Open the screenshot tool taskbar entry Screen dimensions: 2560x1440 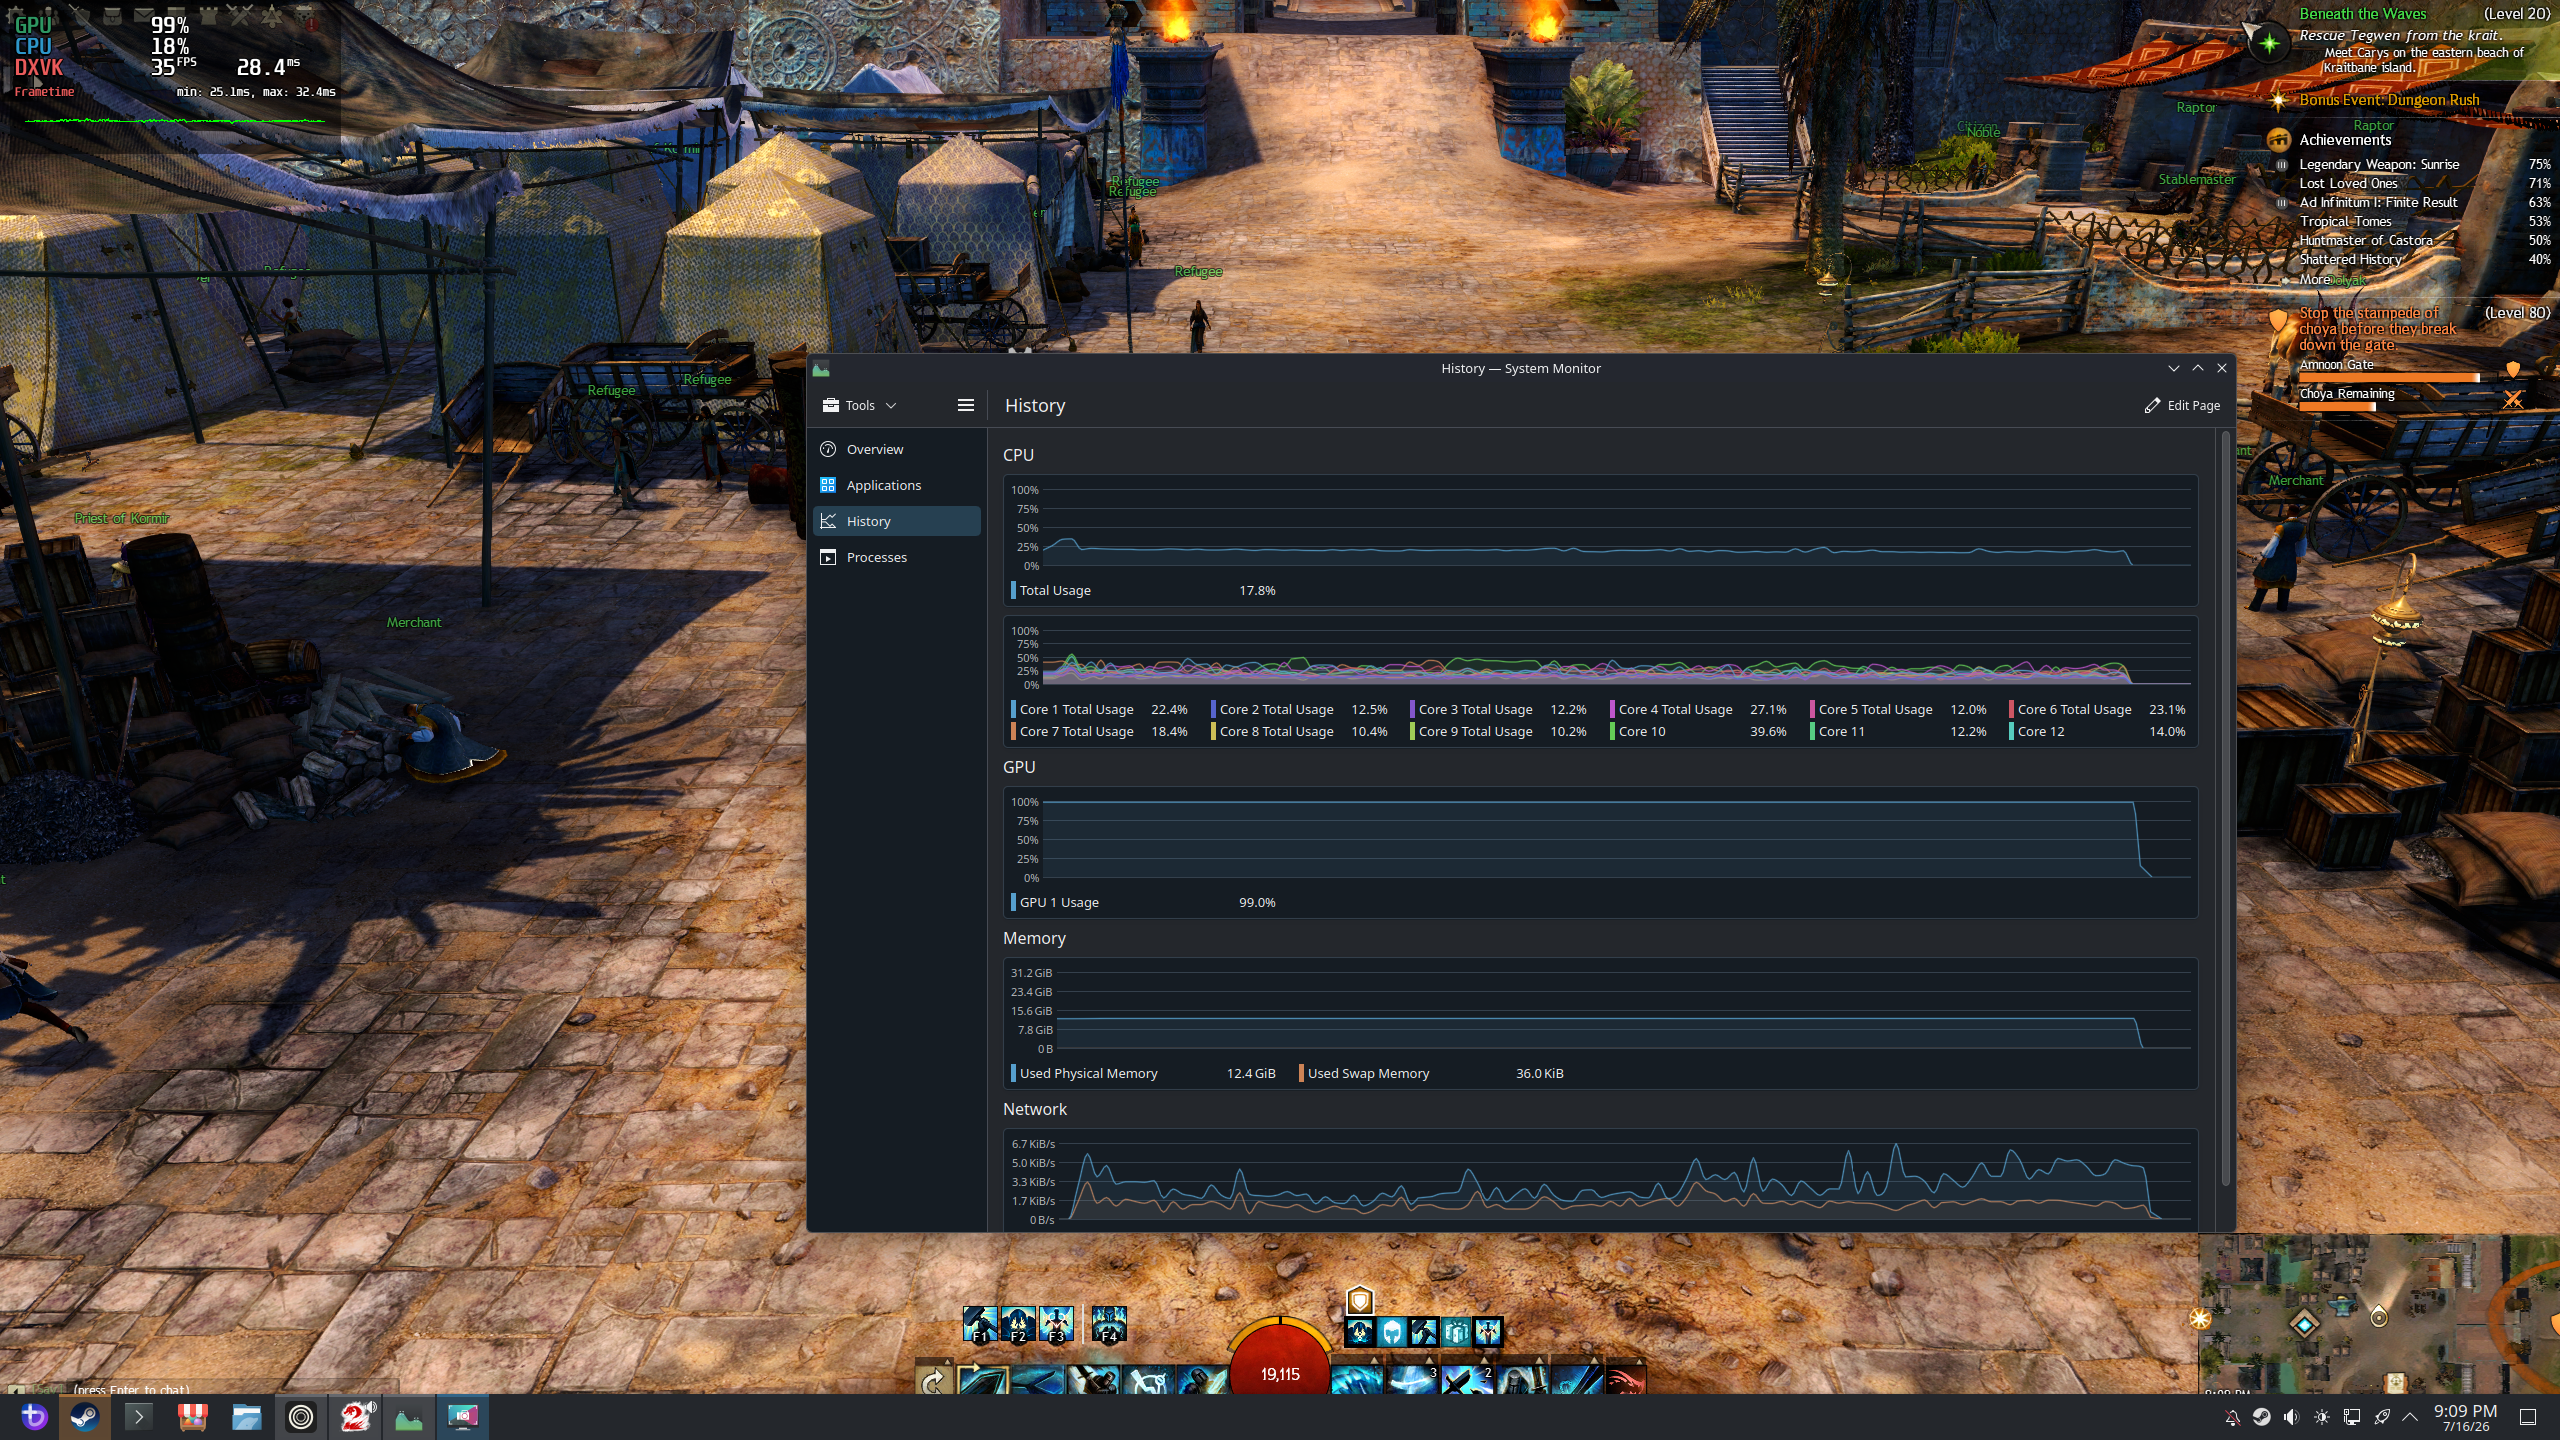pos(462,1417)
